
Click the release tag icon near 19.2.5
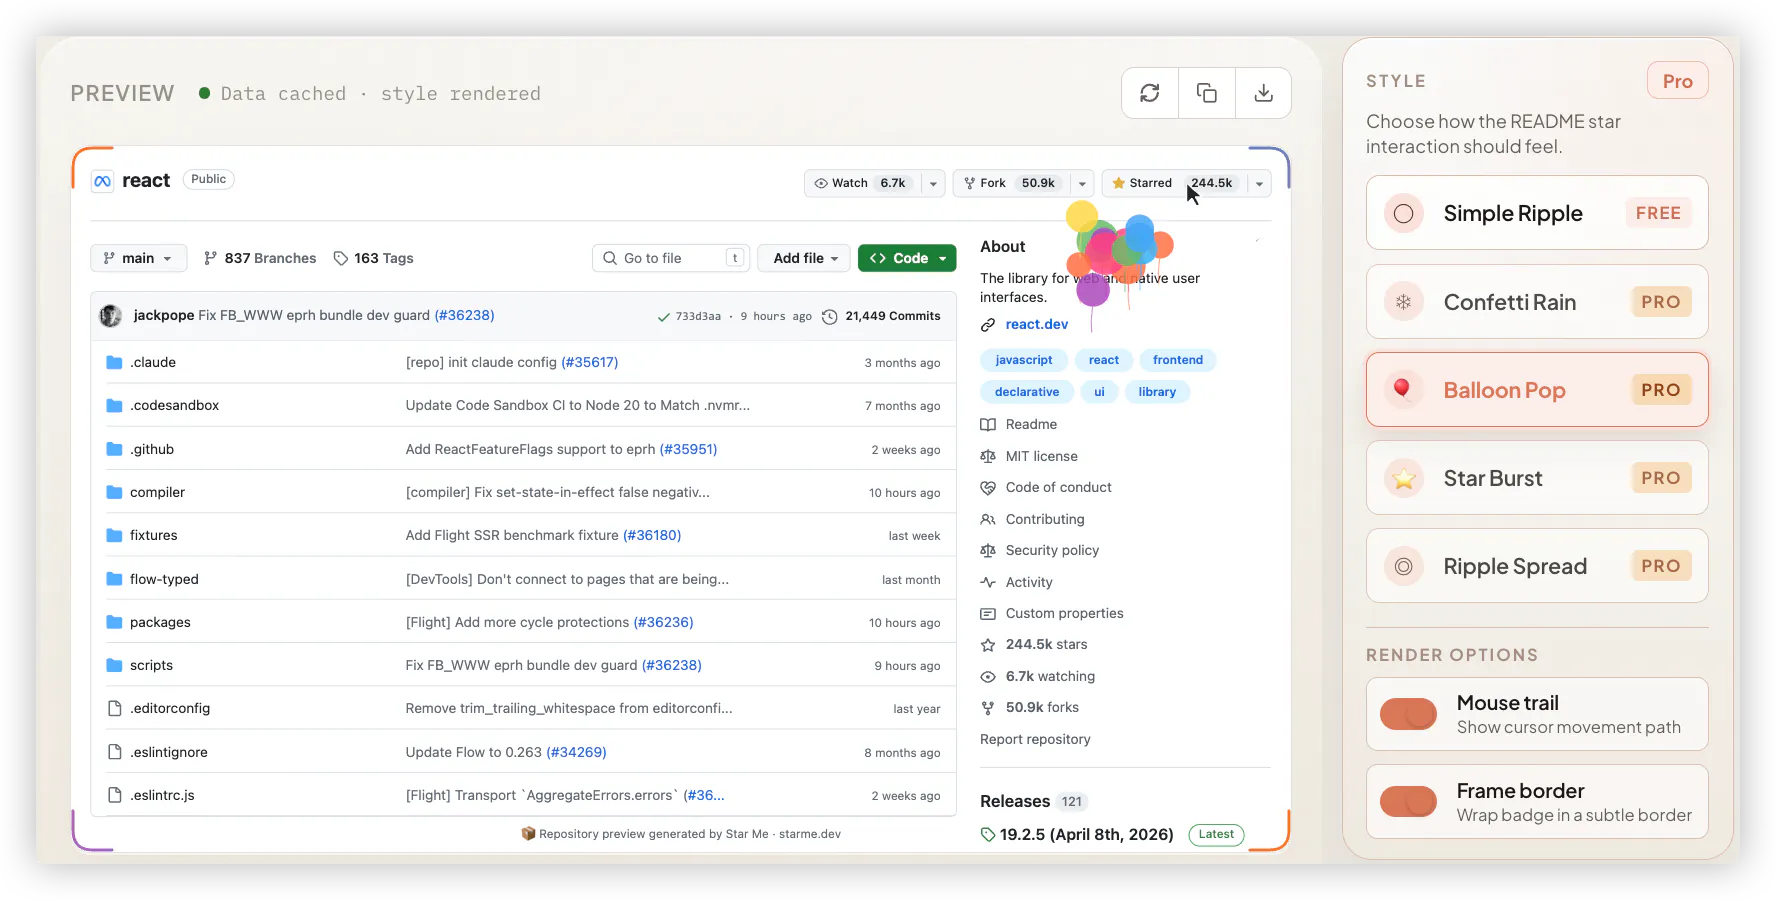coord(988,834)
